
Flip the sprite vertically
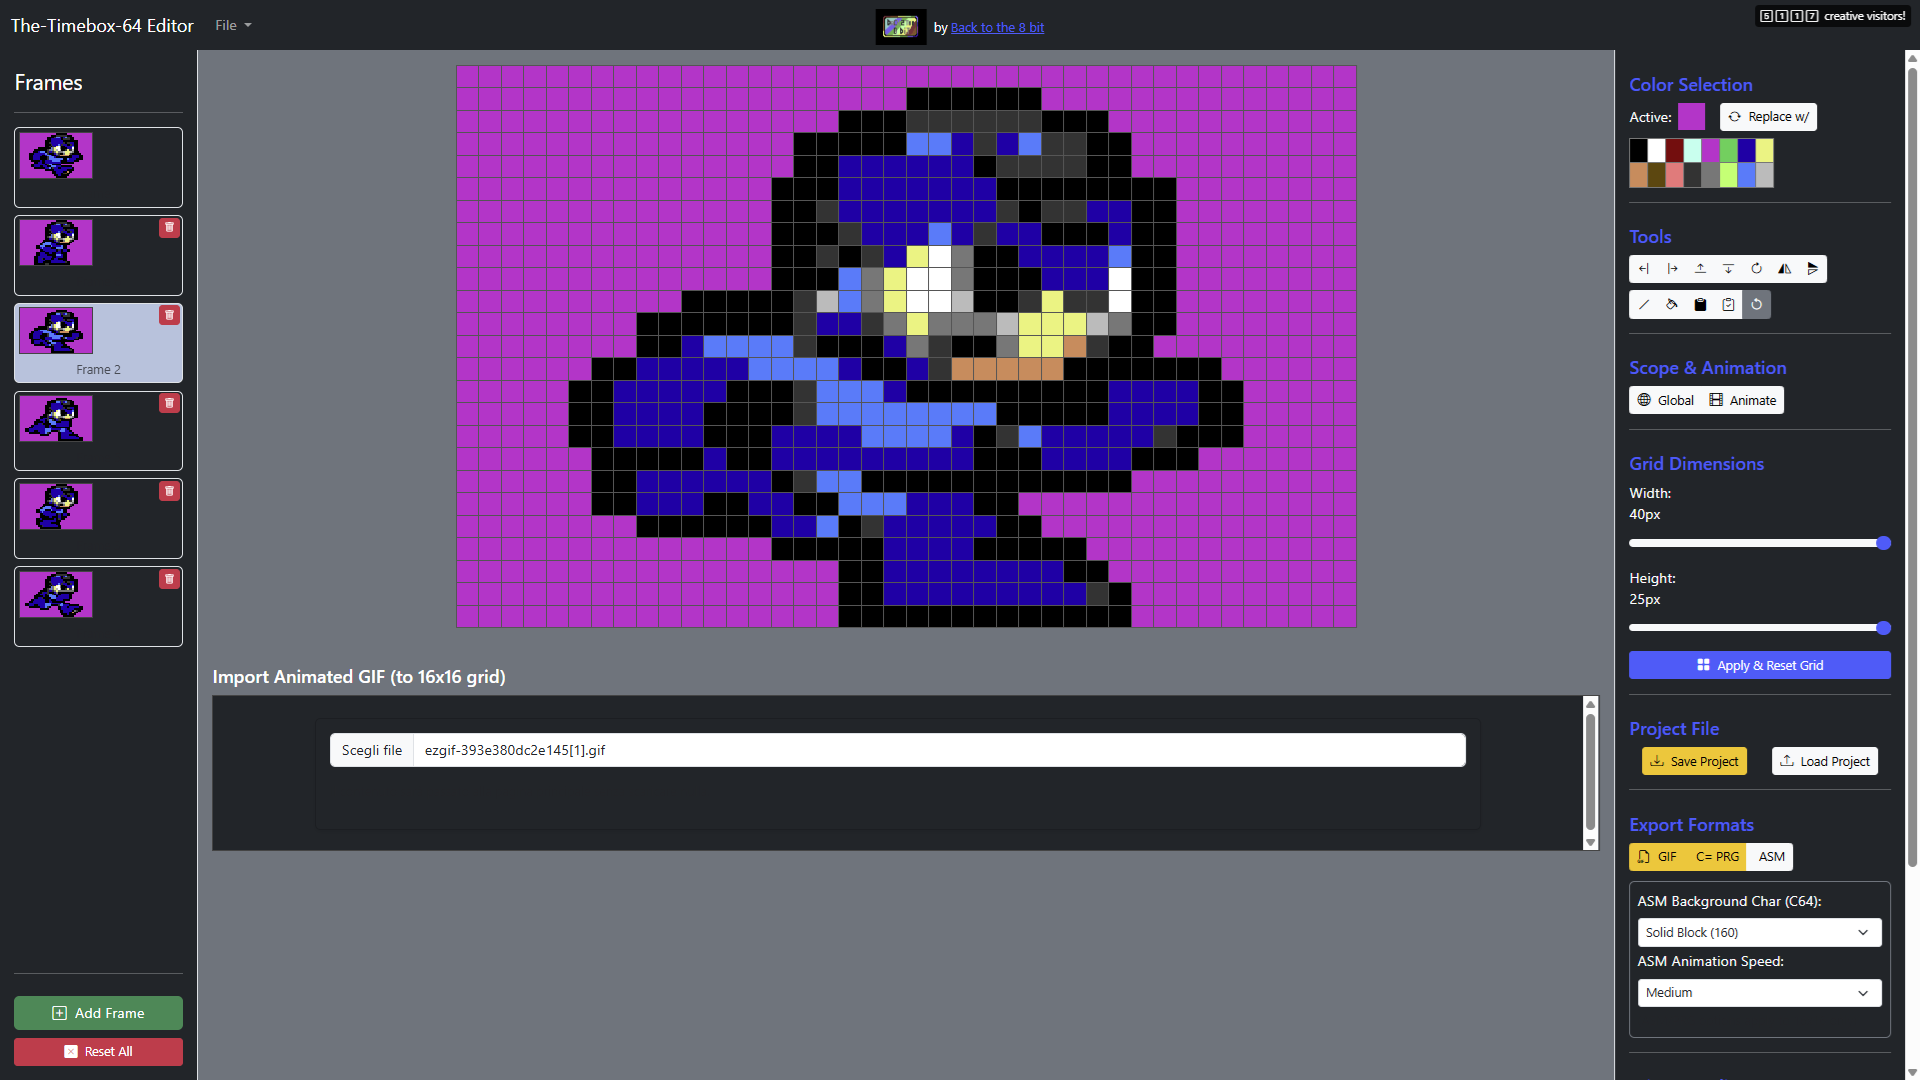tap(1811, 268)
